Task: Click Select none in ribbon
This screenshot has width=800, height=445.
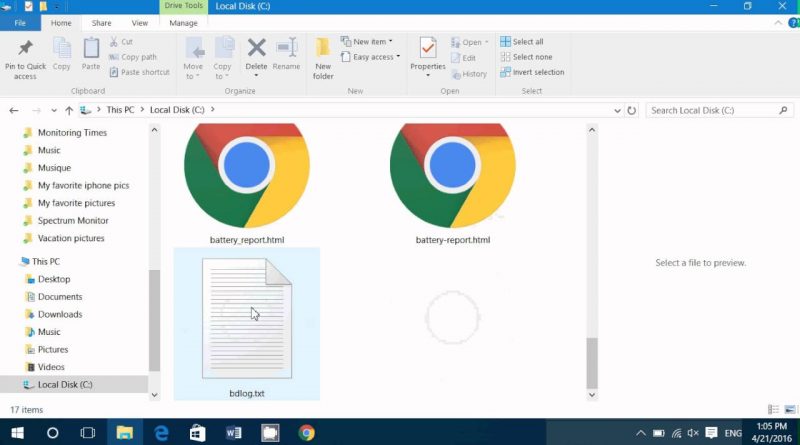Action: click(526, 57)
